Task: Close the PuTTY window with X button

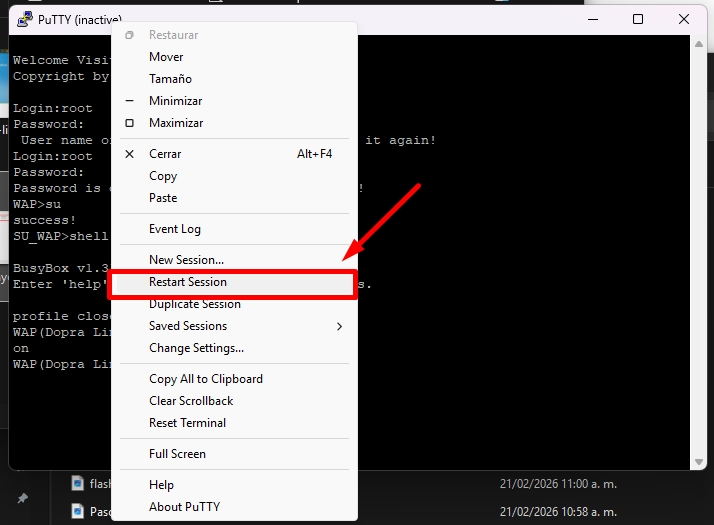Action: 684,19
